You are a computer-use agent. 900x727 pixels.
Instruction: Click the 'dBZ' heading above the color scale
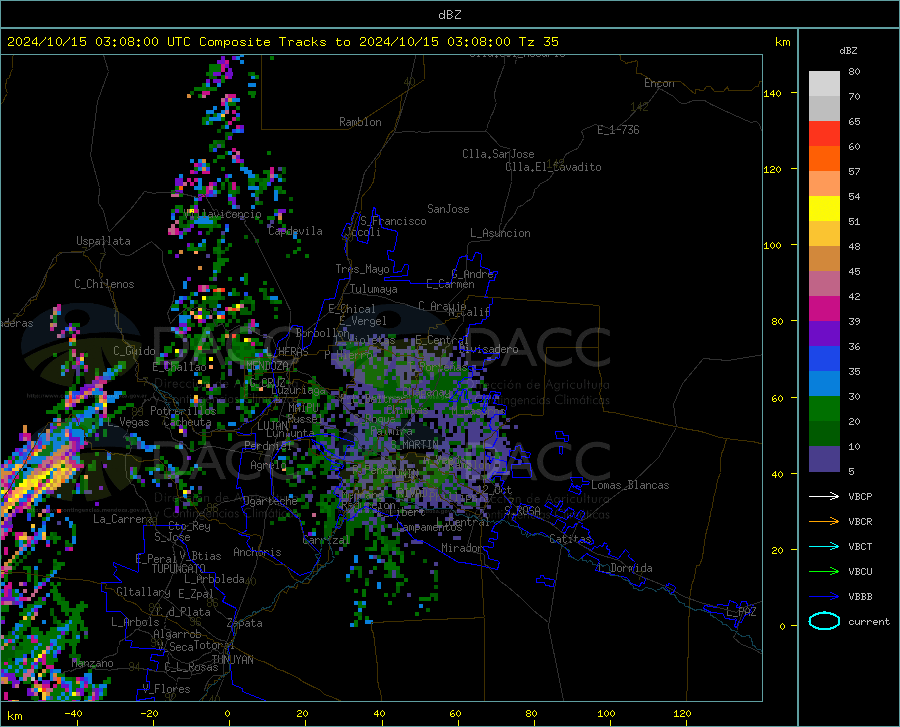point(848,50)
